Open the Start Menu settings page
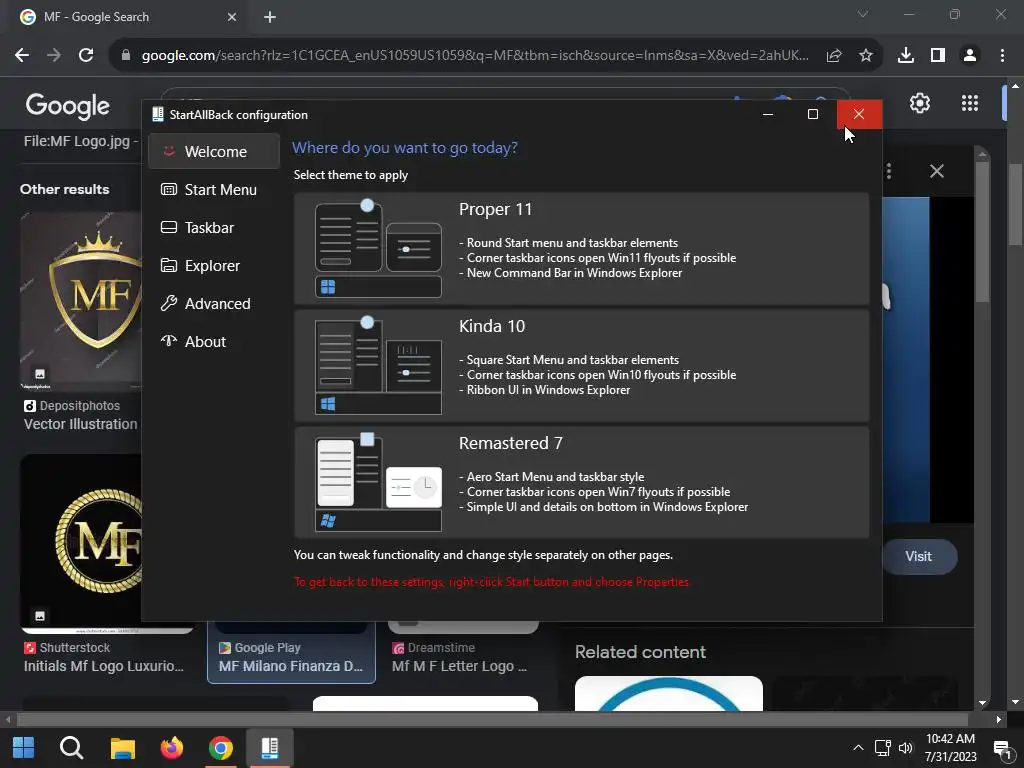Viewport: 1024px width, 768px height. [214, 189]
